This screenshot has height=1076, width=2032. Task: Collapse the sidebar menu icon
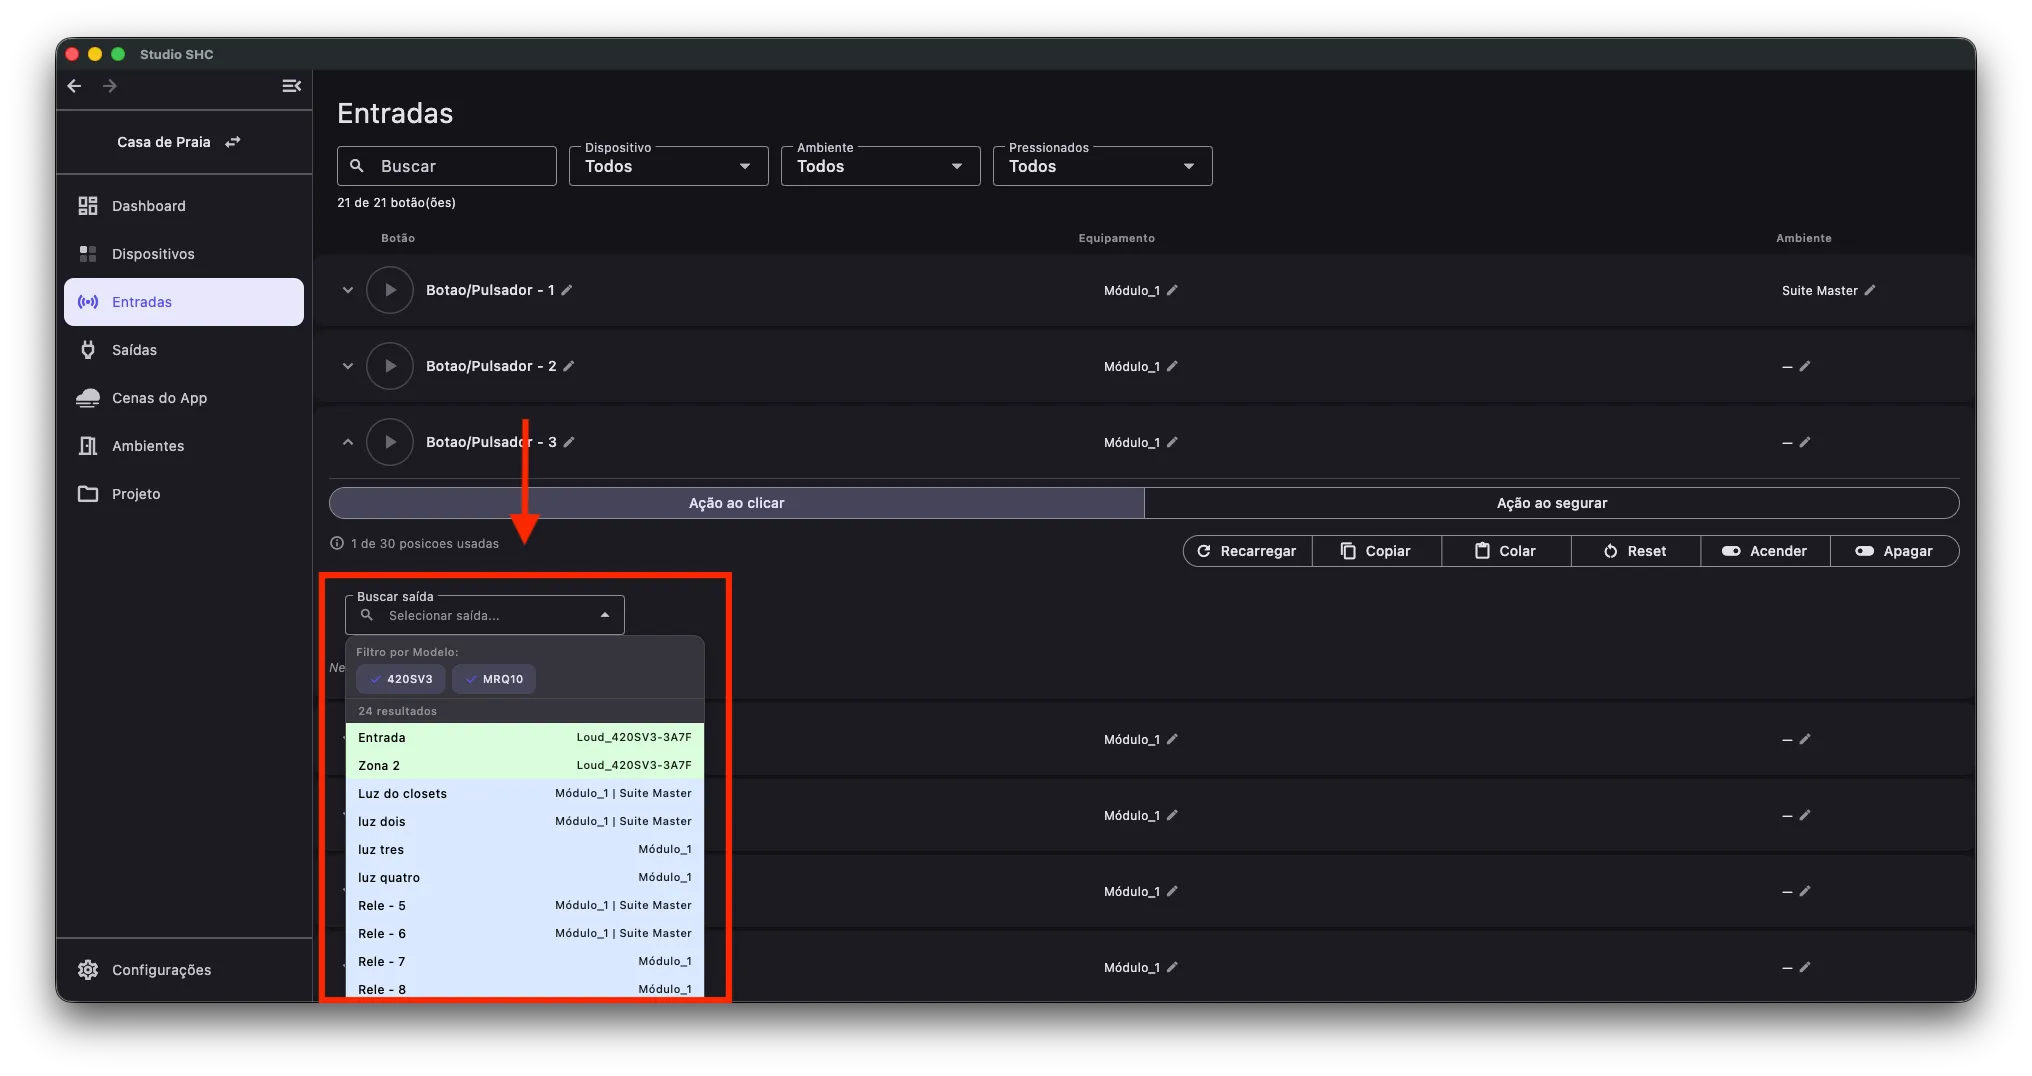[291, 86]
